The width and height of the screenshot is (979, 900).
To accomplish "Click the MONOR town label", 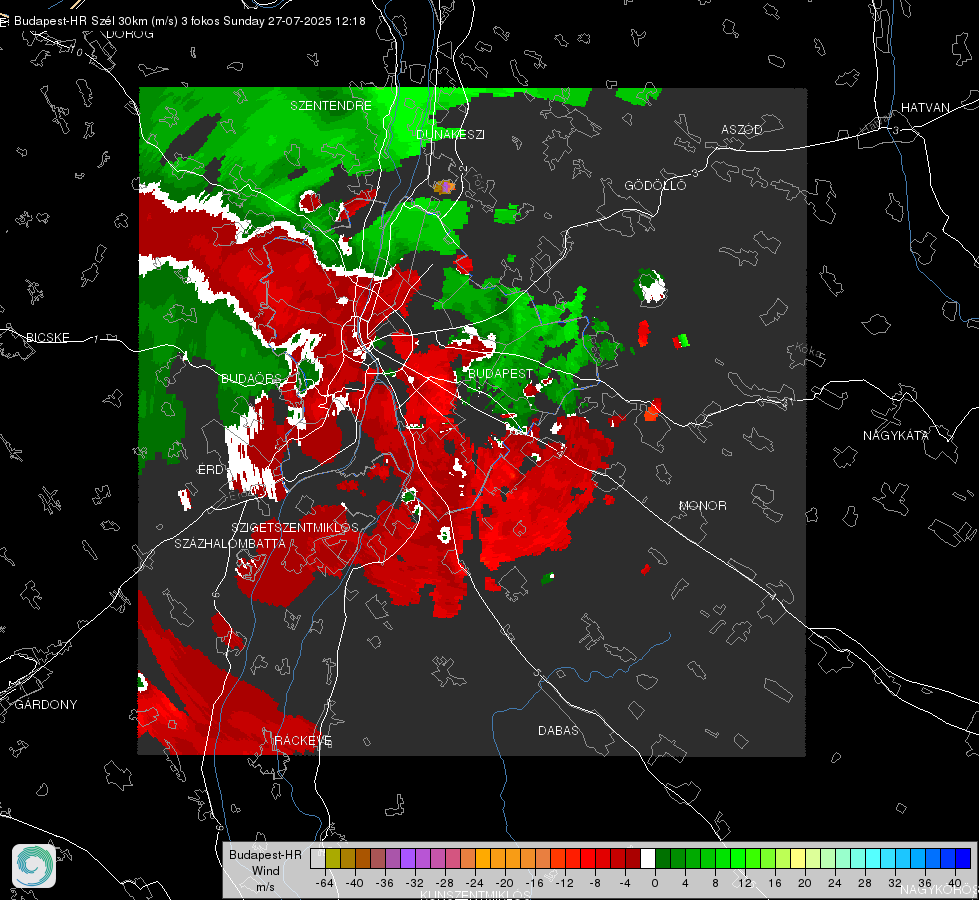I will (702, 505).
